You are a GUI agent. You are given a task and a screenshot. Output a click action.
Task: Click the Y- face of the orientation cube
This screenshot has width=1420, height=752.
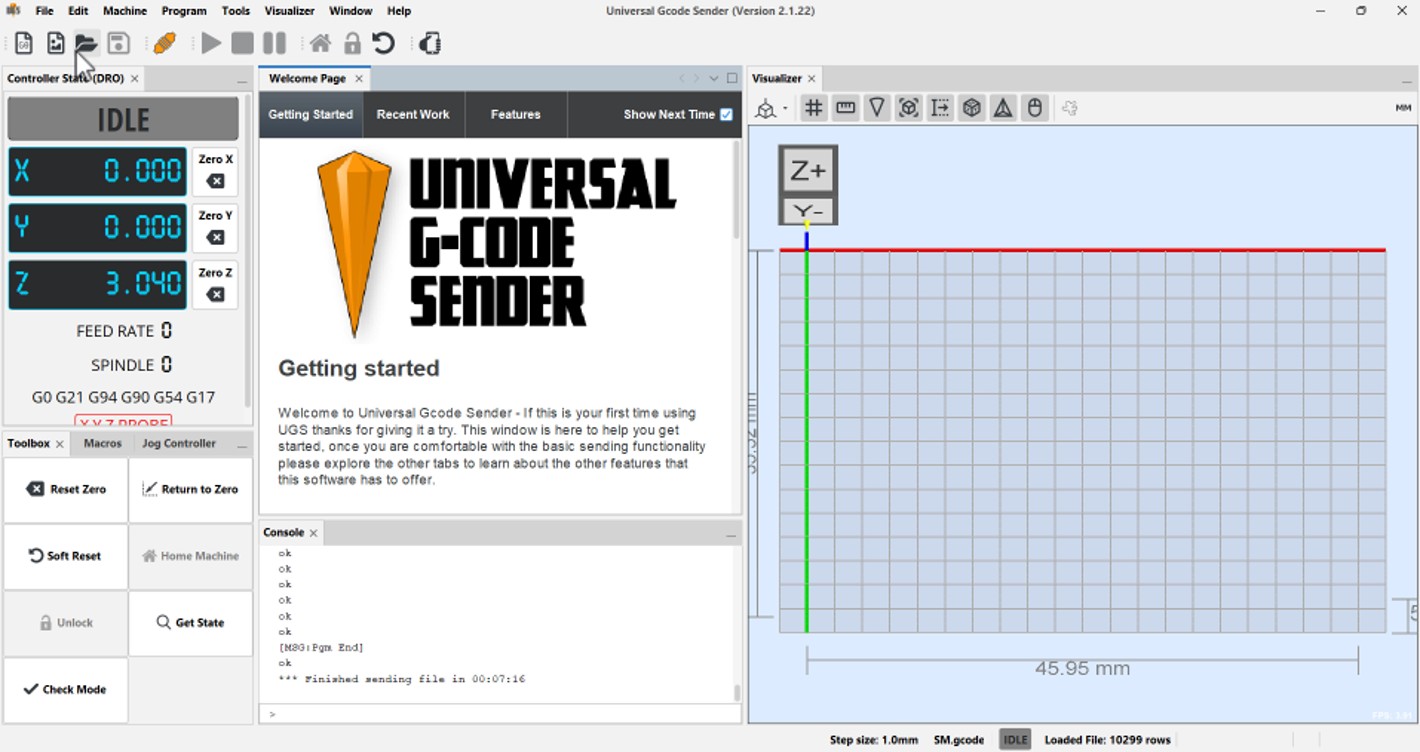(x=808, y=212)
